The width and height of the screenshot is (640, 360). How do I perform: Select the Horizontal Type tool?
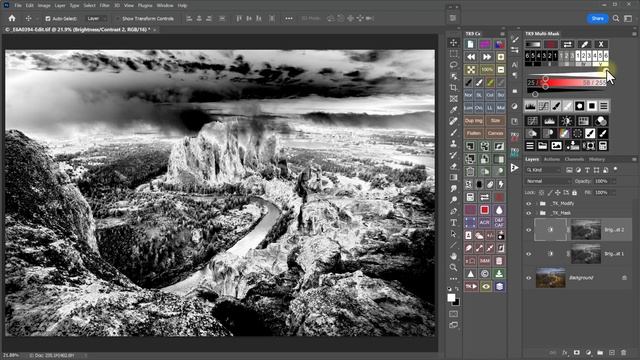453,222
